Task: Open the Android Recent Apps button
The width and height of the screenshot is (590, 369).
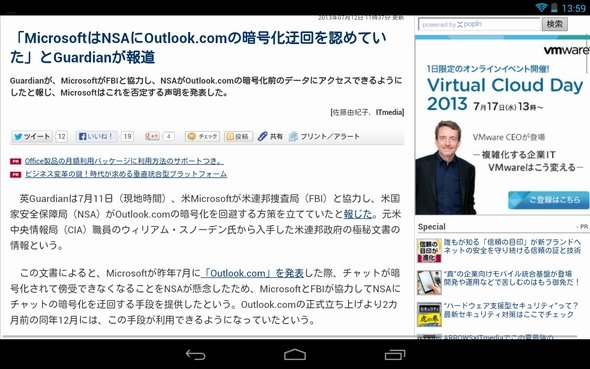Action: 395,354
